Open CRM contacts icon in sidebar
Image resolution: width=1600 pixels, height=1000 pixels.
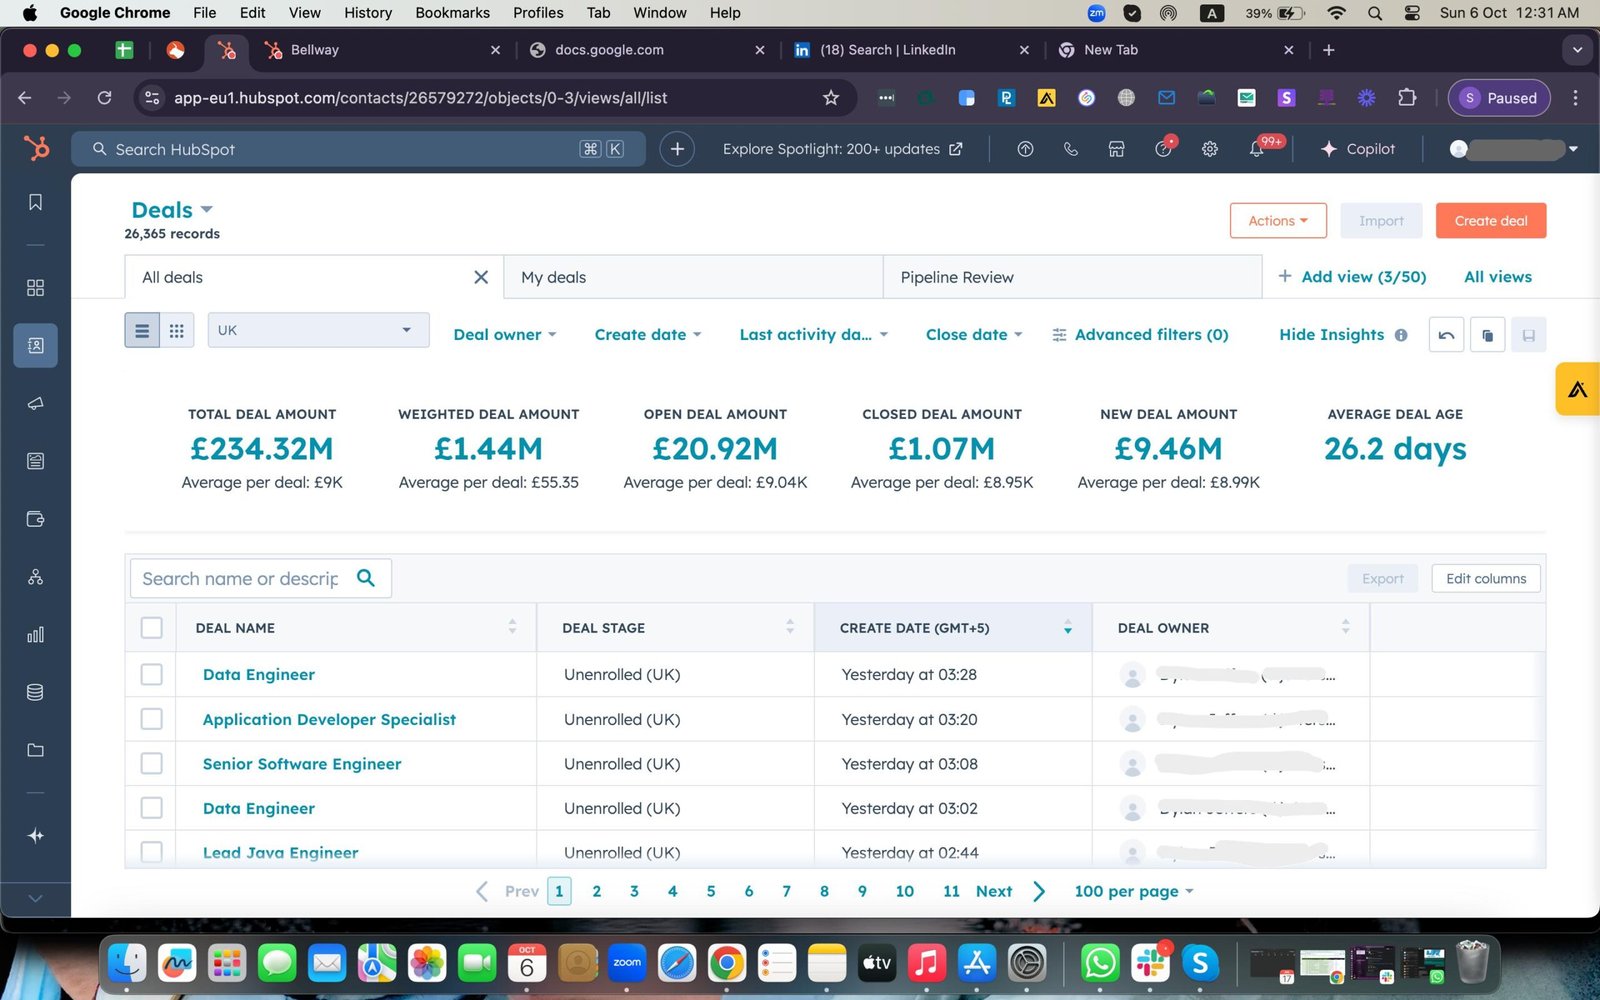click(x=35, y=345)
